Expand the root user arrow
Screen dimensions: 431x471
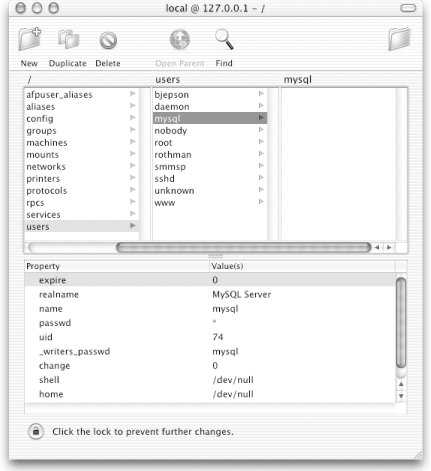(x=261, y=142)
